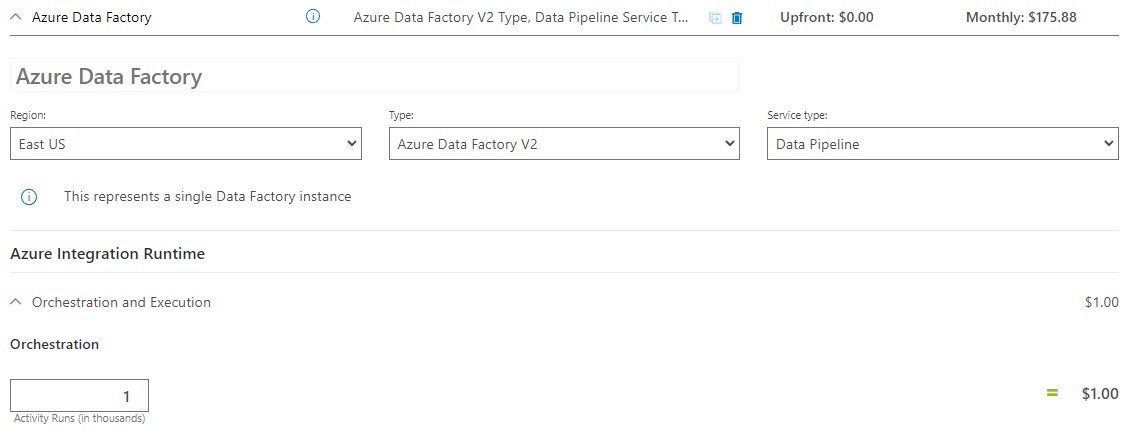This screenshot has width=1132, height=441.
Task: Clone the Azure Data Factory estimate item
Action: coord(715,18)
